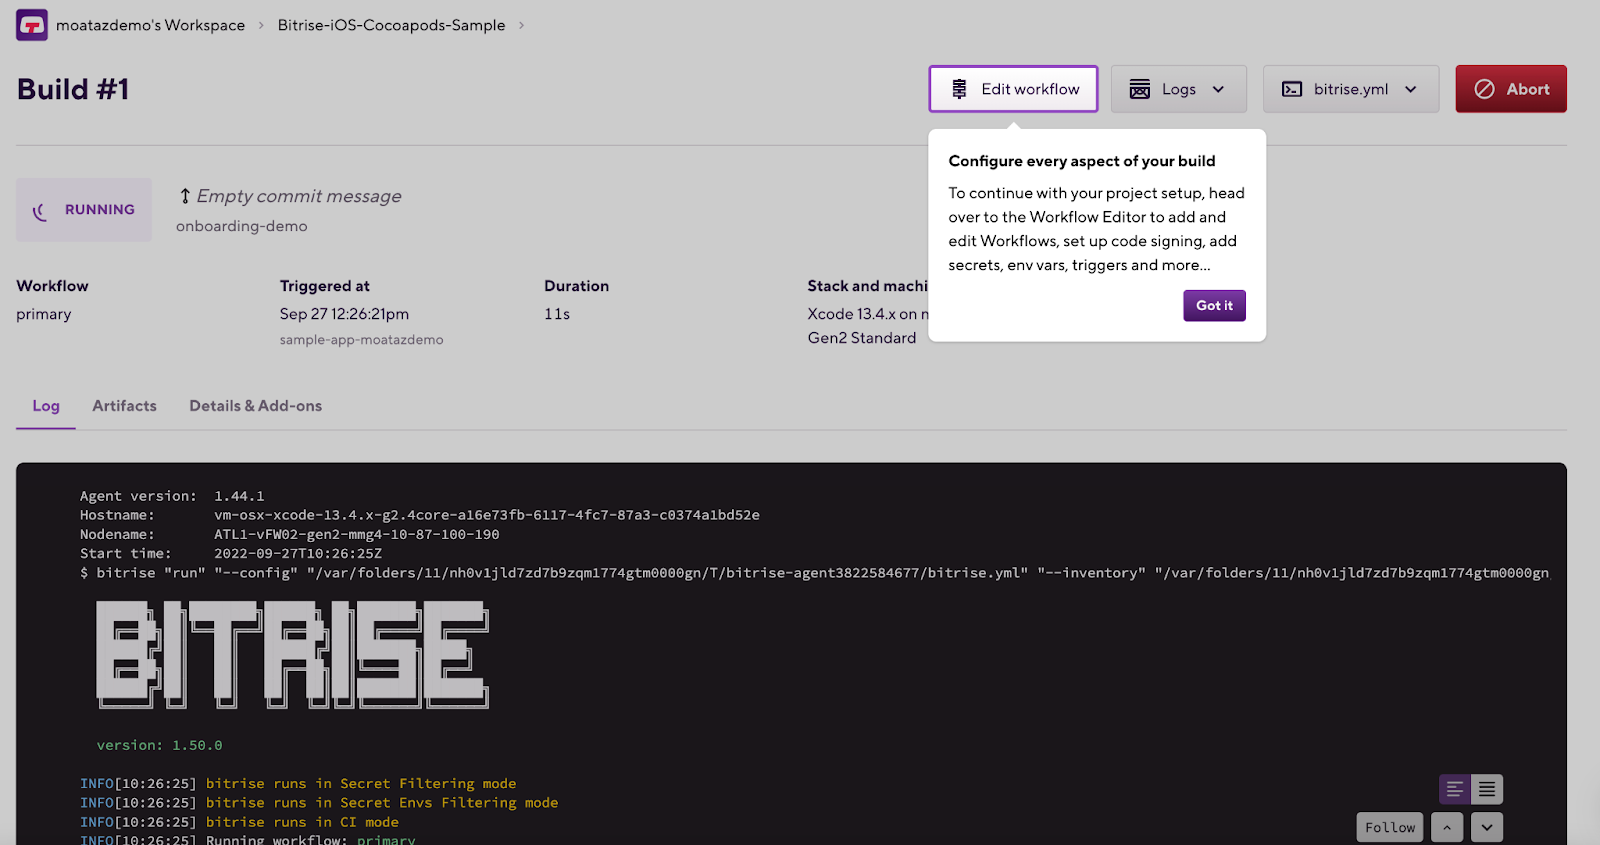Expand the Logs dropdown arrow
Viewport: 1600px width, 845px height.
tap(1218, 89)
